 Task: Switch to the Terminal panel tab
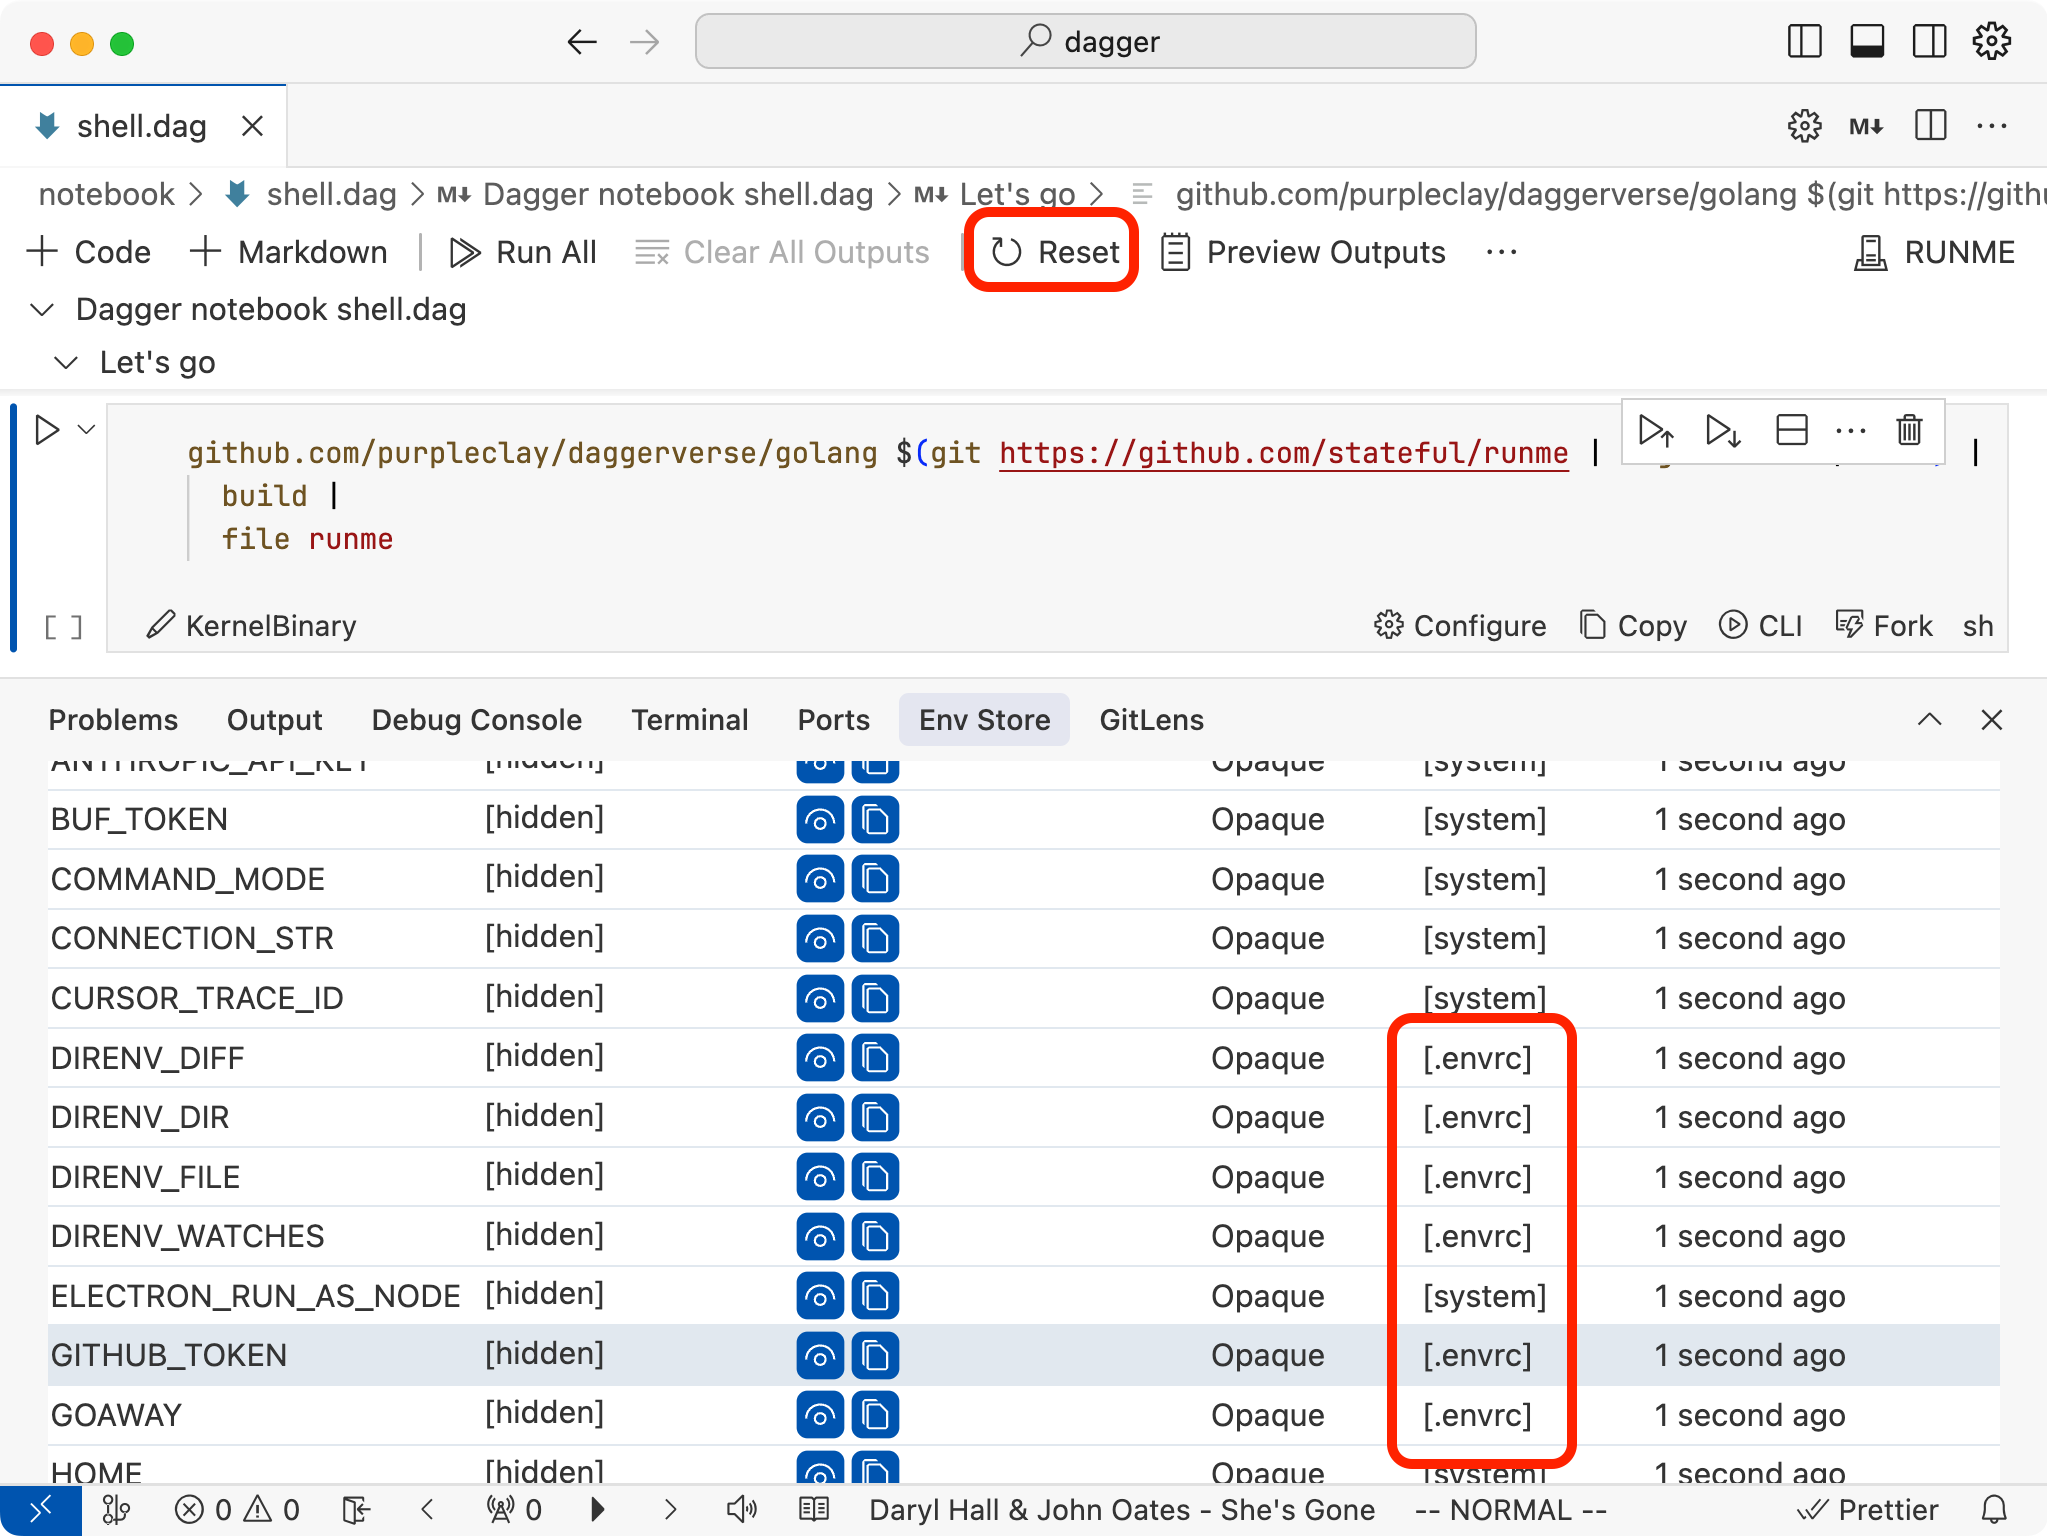pos(689,720)
